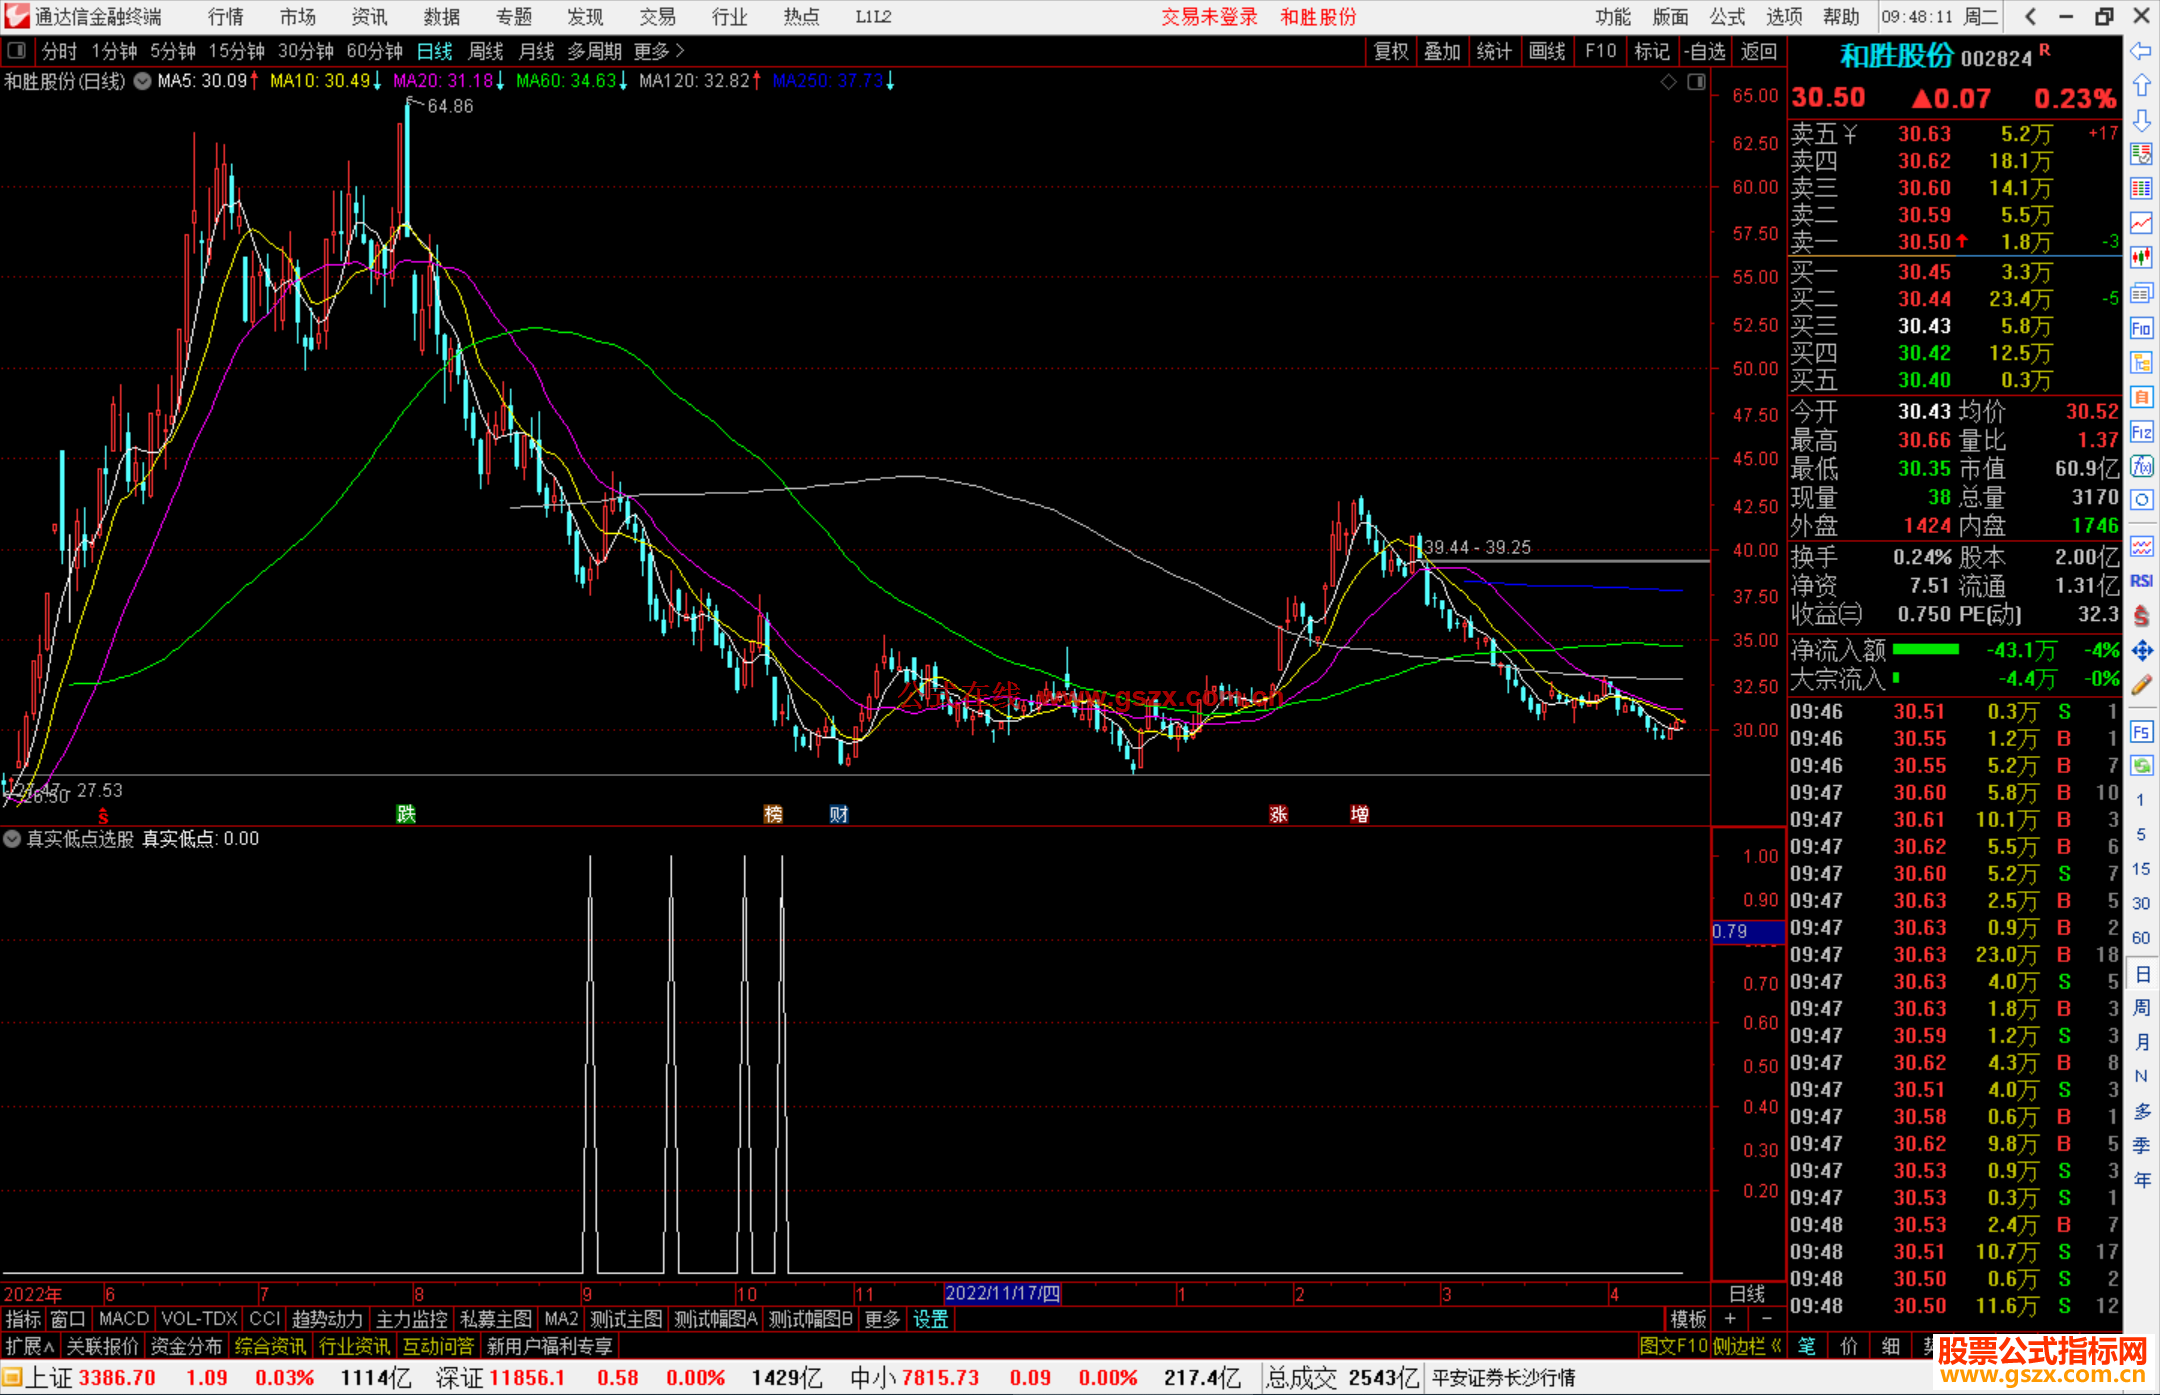Toggle the indicator circle beside 和胜股份(日线)
Image resolution: width=2160 pixels, height=1395 pixels.
point(143,81)
